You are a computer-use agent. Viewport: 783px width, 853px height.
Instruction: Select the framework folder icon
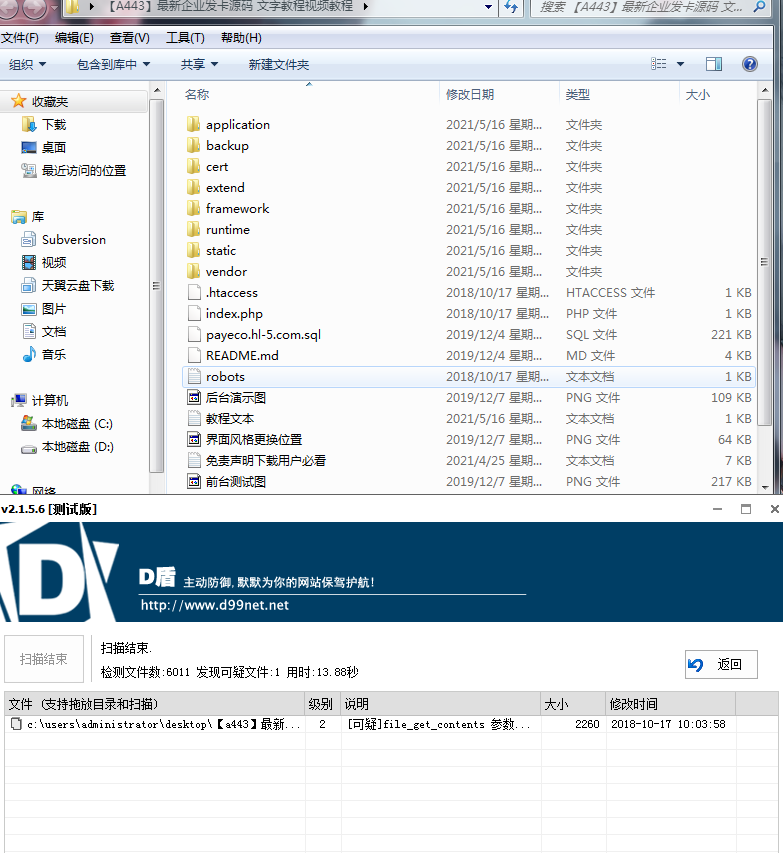point(193,208)
